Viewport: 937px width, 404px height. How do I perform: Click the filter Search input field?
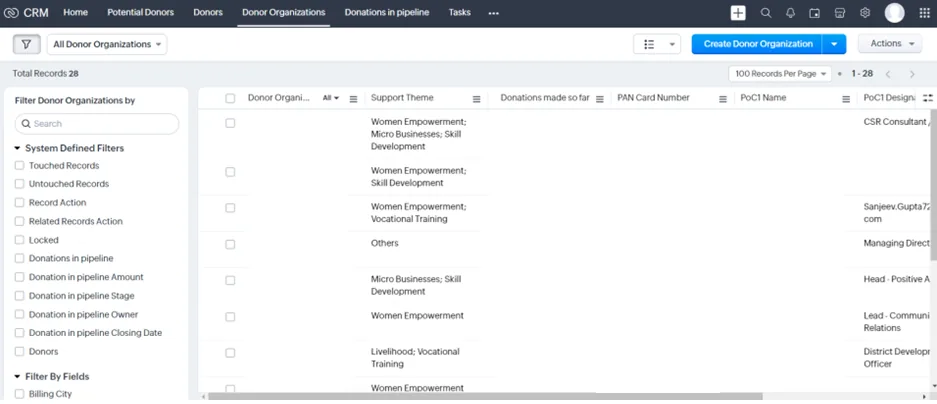point(97,124)
